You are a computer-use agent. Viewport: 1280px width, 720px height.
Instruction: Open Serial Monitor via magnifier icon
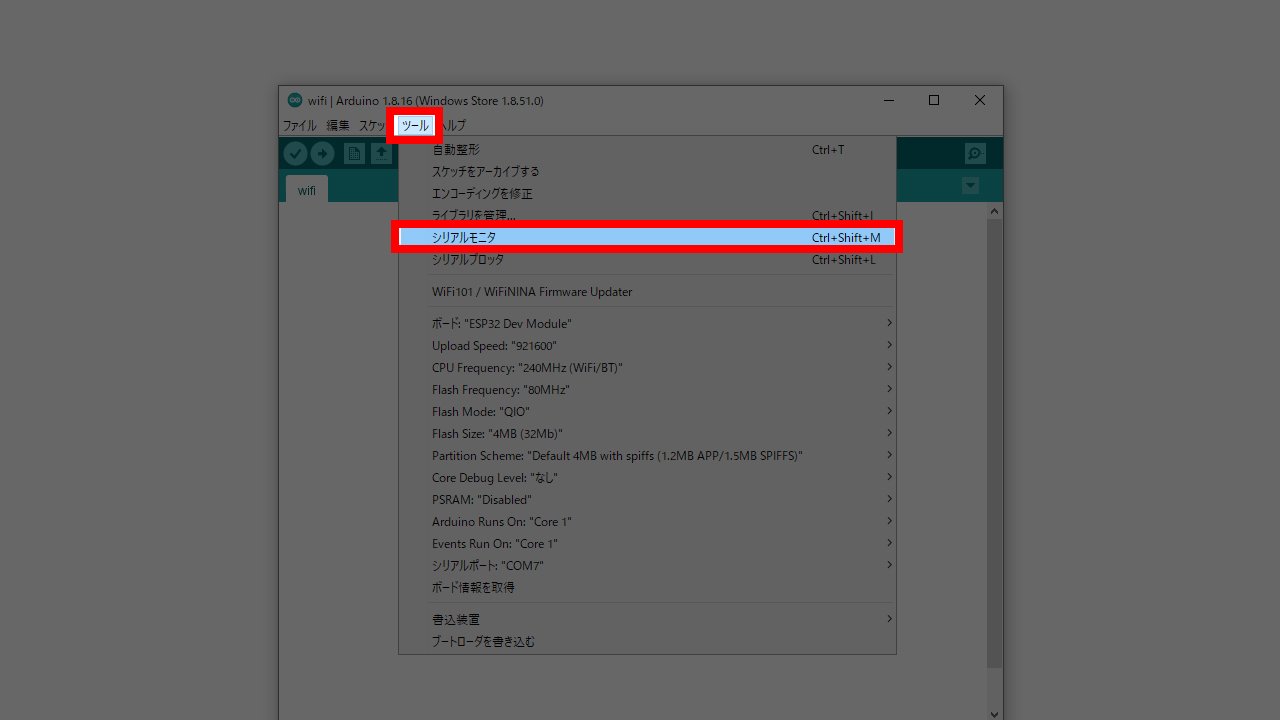[975, 153]
